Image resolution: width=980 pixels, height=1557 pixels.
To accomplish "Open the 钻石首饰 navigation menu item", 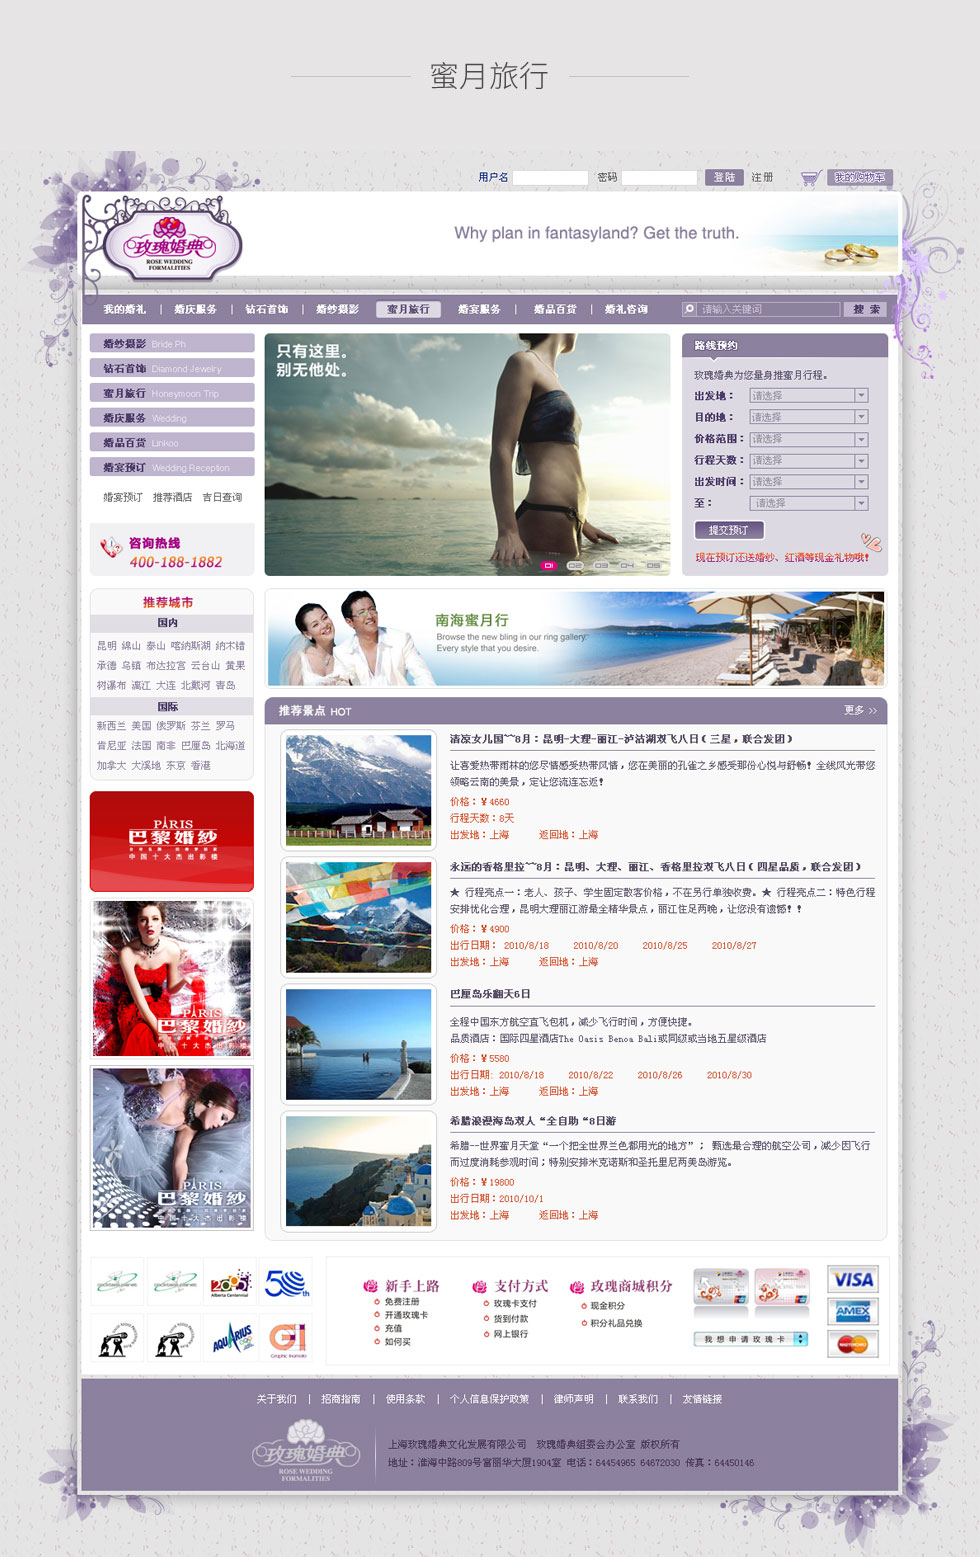I will [x=267, y=310].
